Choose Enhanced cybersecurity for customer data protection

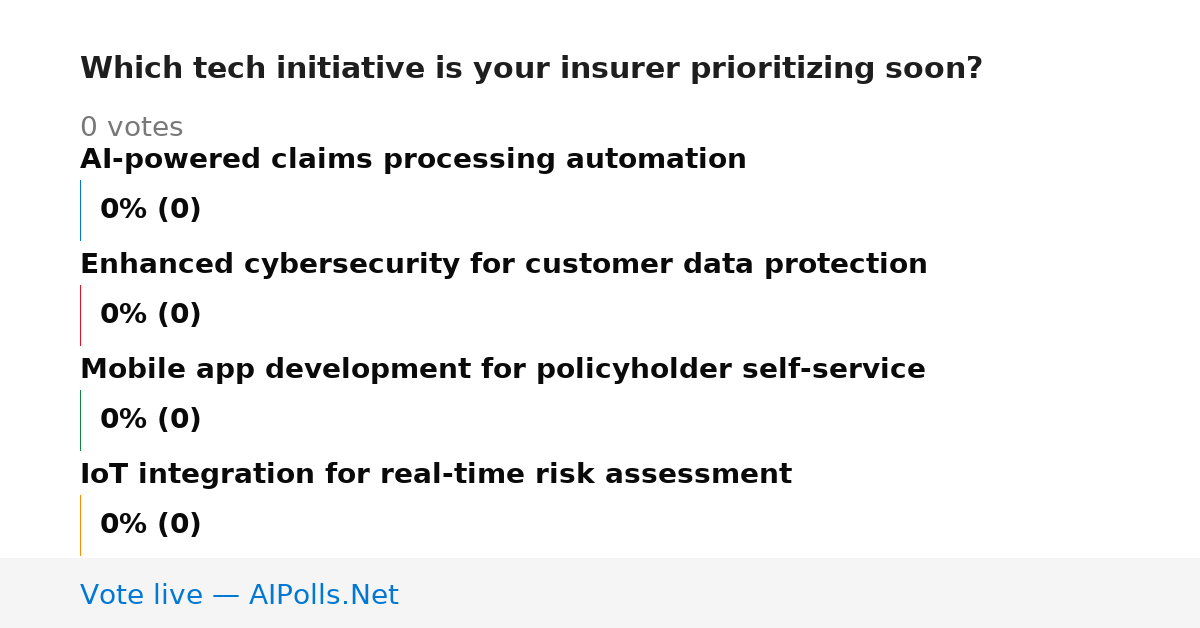[x=504, y=265]
